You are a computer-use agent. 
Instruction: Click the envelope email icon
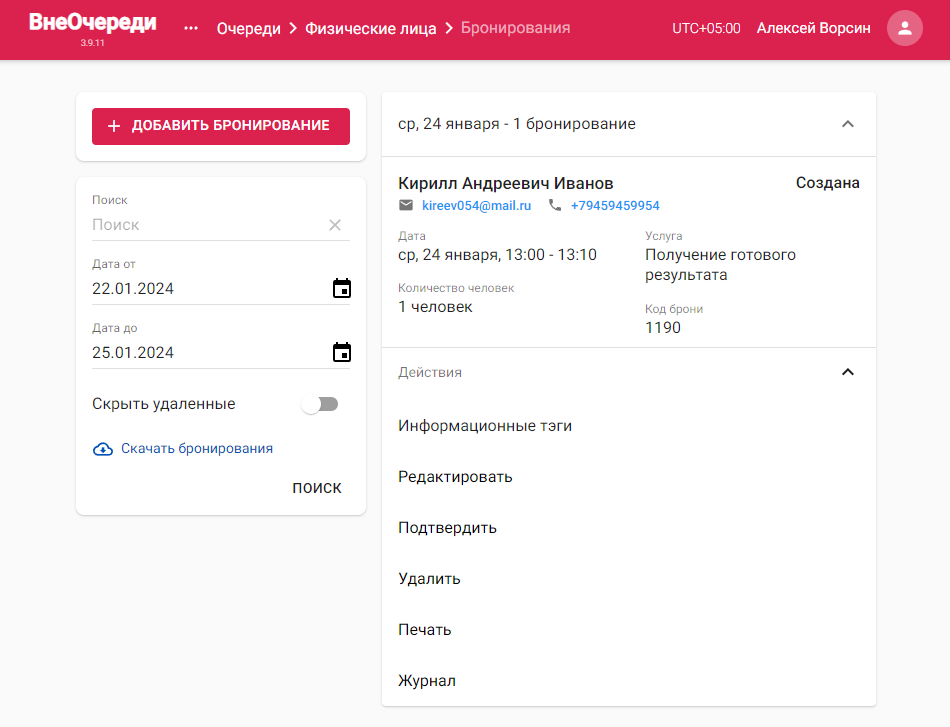pos(406,205)
